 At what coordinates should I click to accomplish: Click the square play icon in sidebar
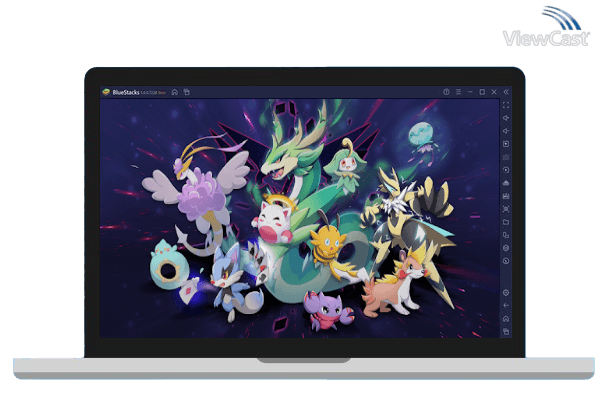pyautogui.click(x=506, y=144)
